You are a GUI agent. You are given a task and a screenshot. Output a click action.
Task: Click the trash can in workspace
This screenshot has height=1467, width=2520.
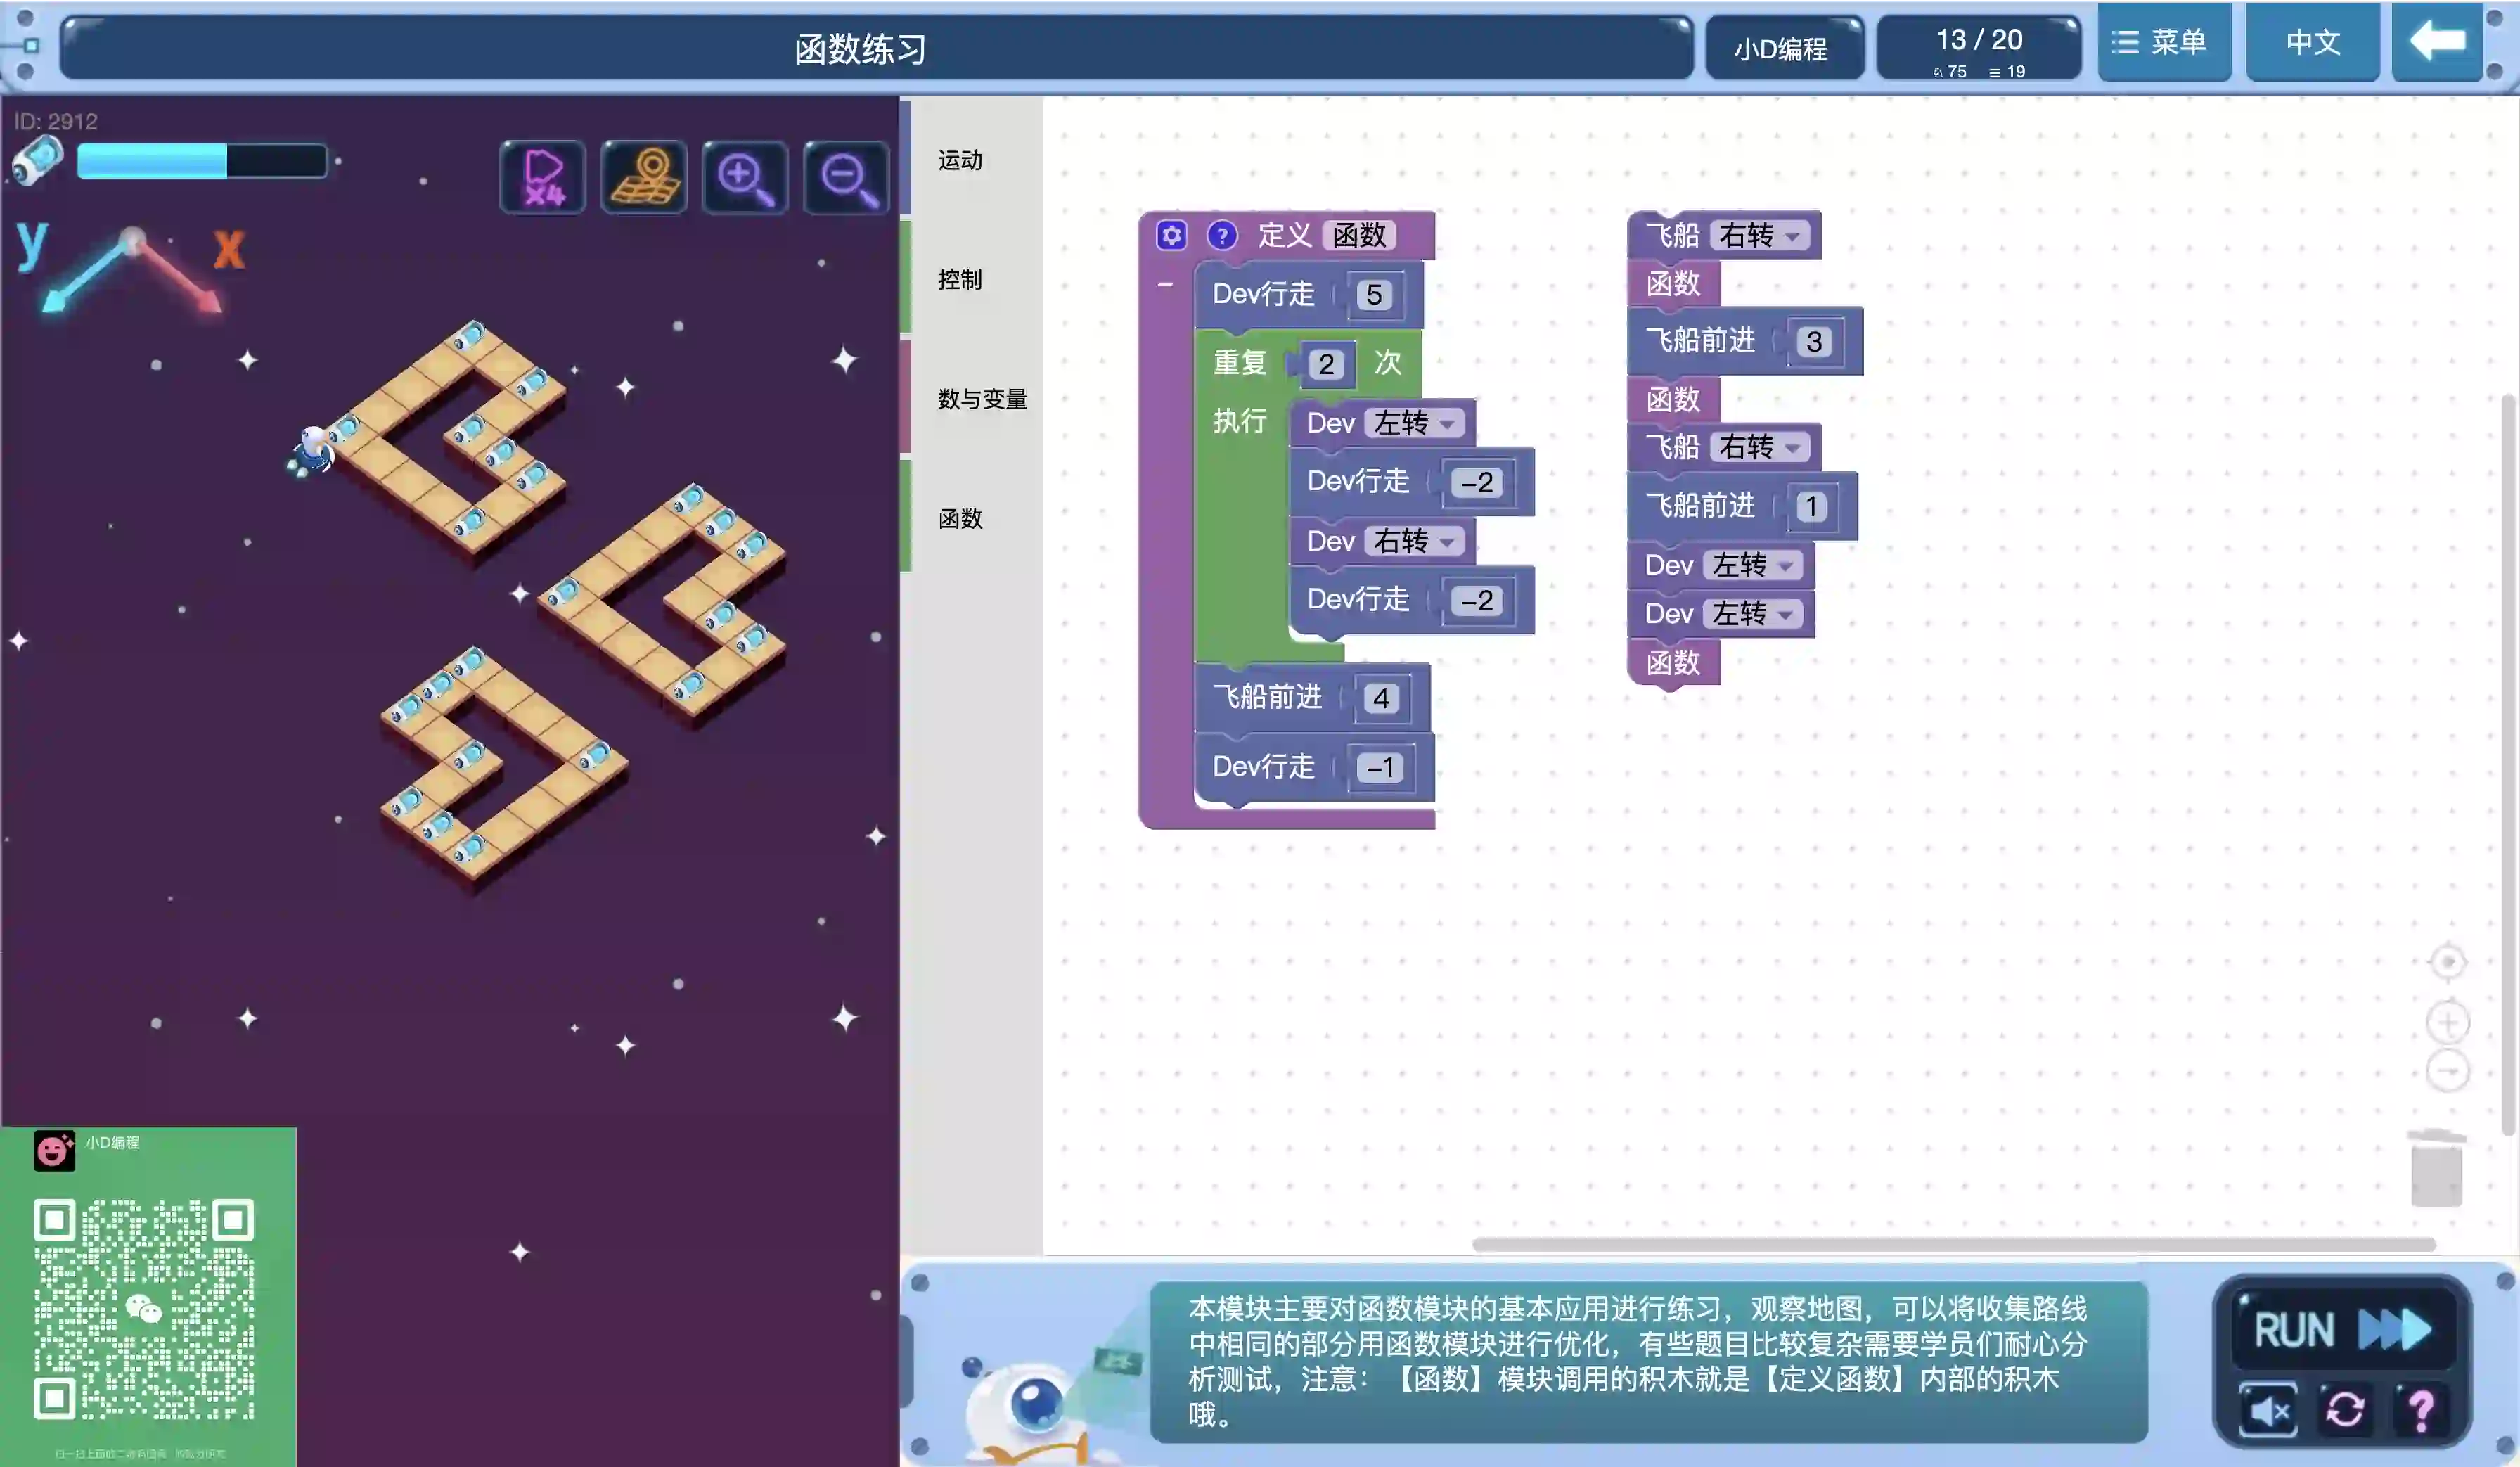coord(2436,1167)
